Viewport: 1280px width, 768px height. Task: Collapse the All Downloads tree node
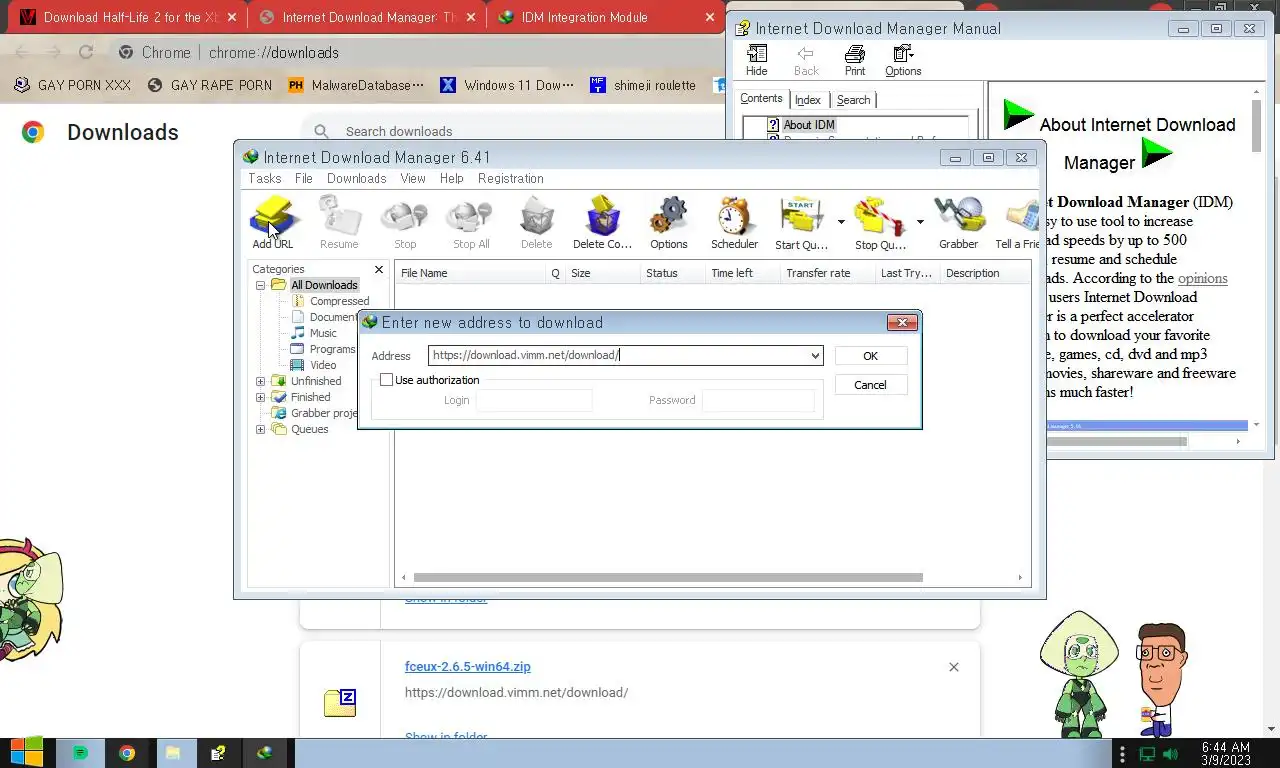tap(260, 285)
